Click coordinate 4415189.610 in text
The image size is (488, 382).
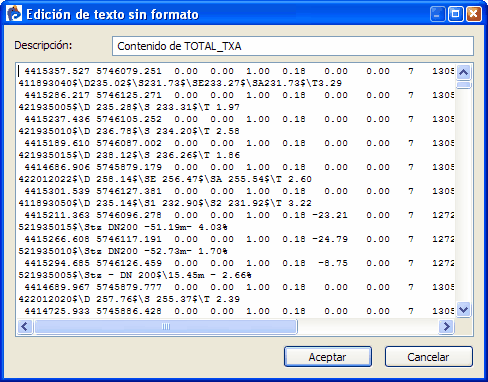pos(57,143)
